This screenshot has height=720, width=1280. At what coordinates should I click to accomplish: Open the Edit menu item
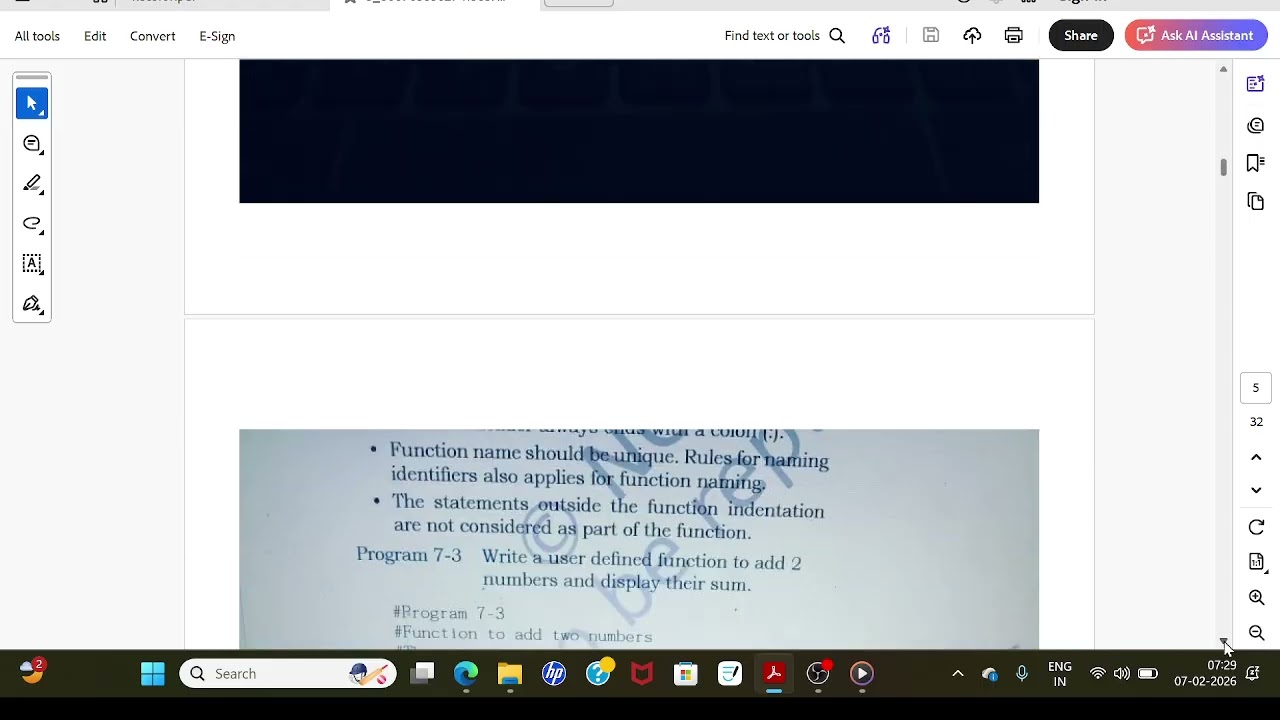point(95,36)
